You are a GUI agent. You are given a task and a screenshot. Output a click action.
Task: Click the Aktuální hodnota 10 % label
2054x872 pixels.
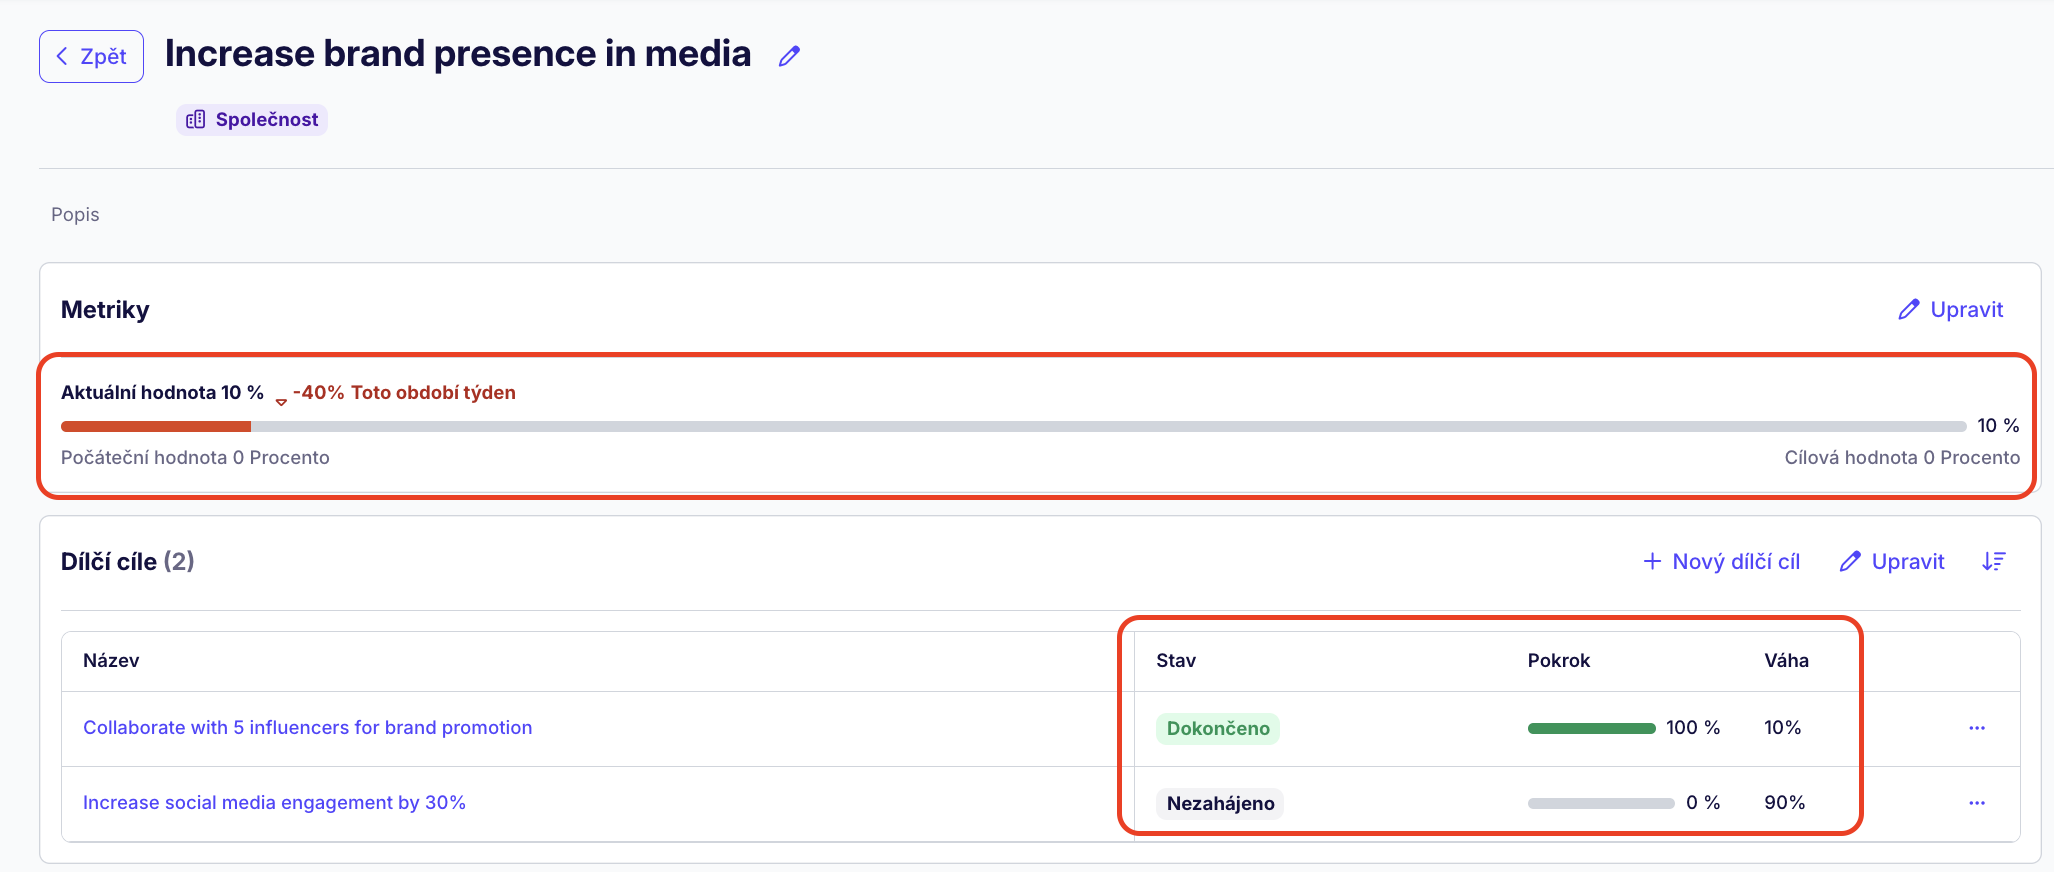click(162, 392)
